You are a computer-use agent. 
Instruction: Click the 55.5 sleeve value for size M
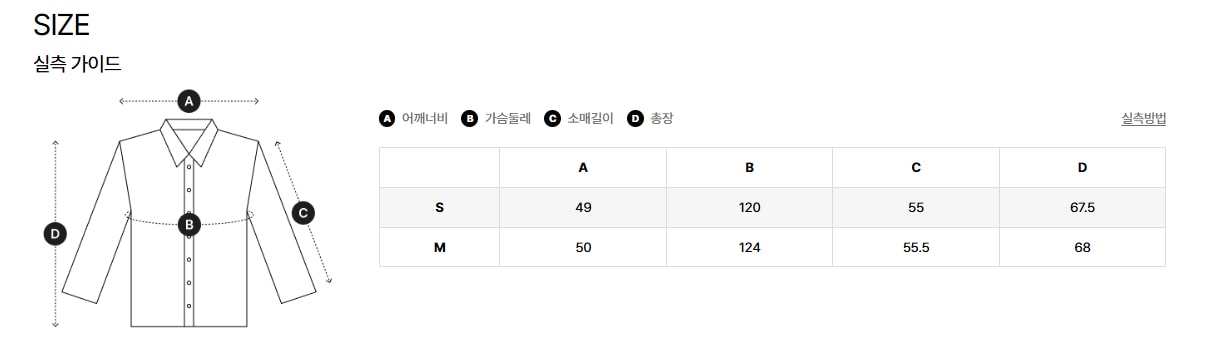[x=916, y=247]
